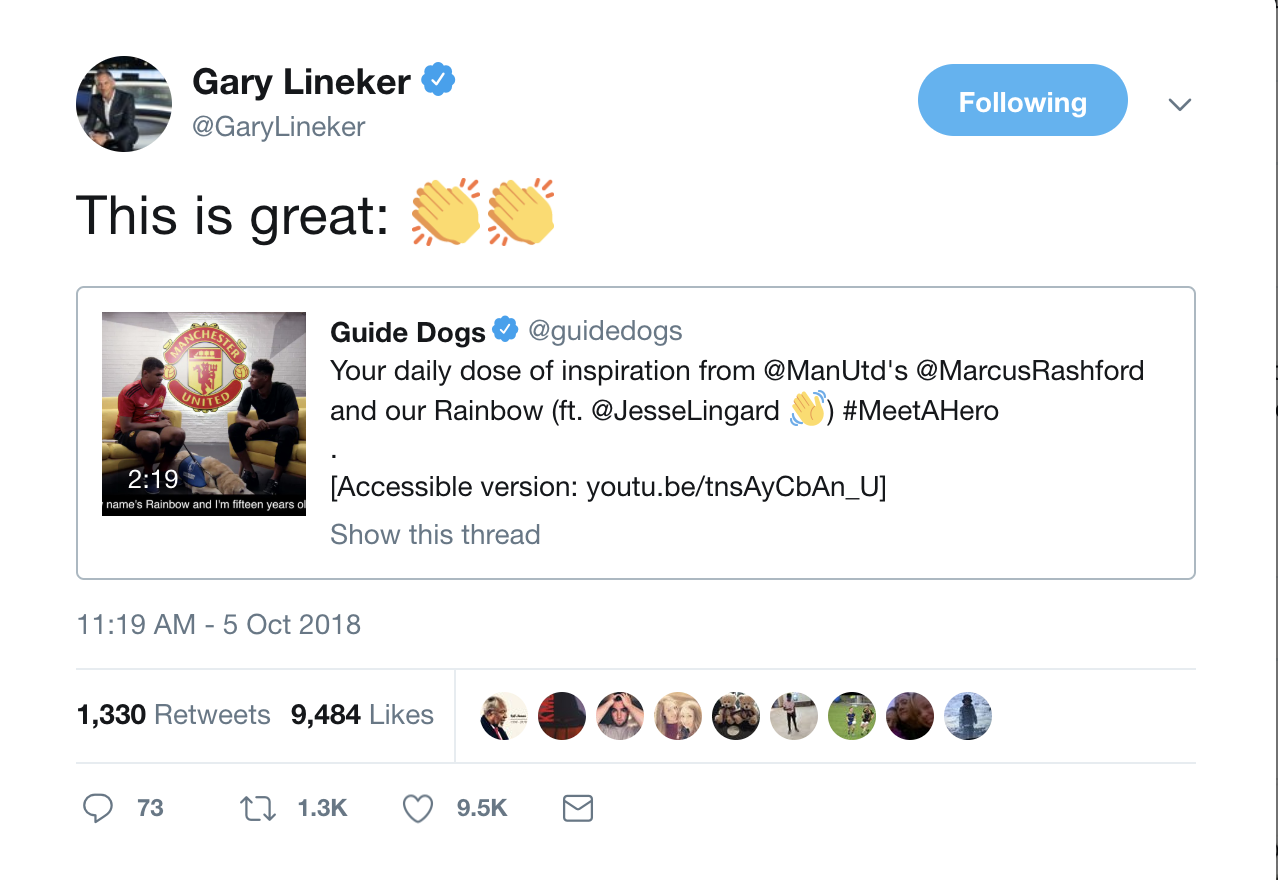Click the reply speech bubble icon
Screen dimensions: 1278x880
pos(97,808)
